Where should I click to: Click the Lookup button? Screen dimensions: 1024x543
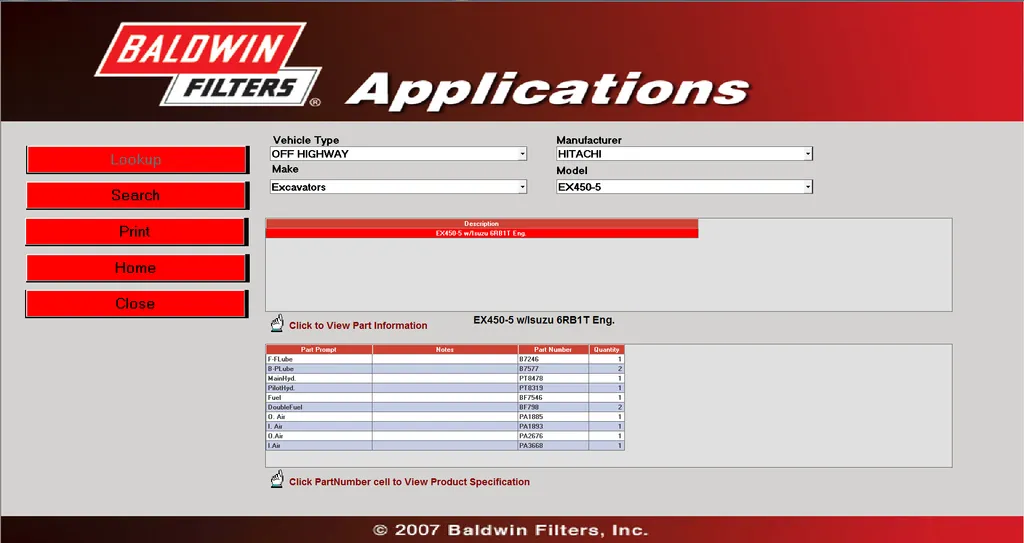(x=136, y=160)
